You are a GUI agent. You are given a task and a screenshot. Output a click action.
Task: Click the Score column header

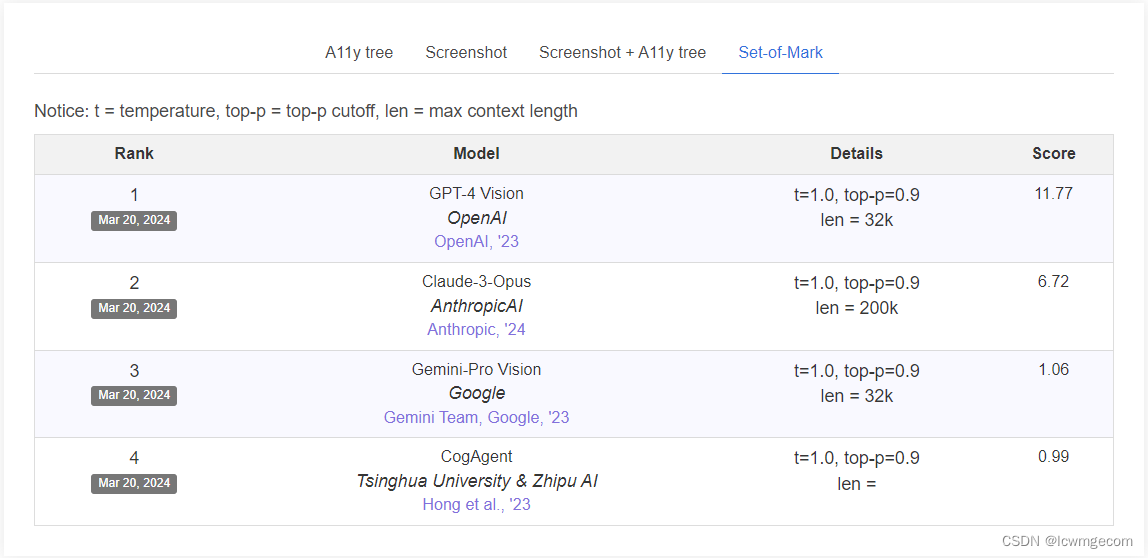click(x=1054, y=154)
